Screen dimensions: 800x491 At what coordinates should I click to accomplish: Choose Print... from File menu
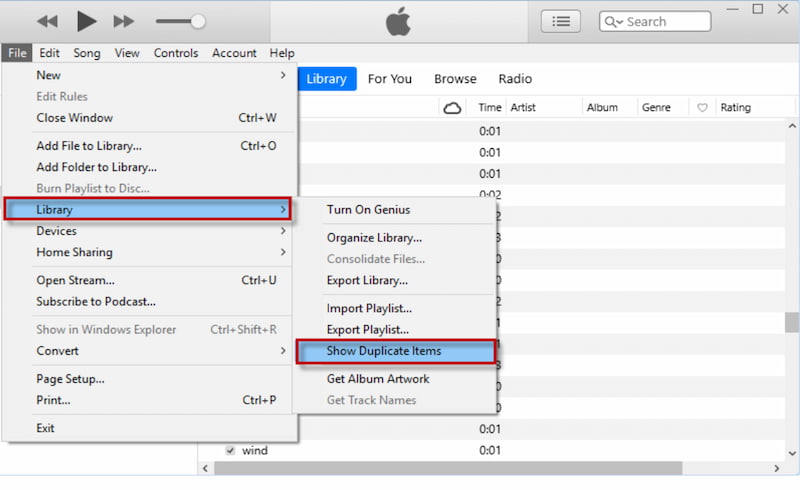pyautogui.click(x=148, y=400)
